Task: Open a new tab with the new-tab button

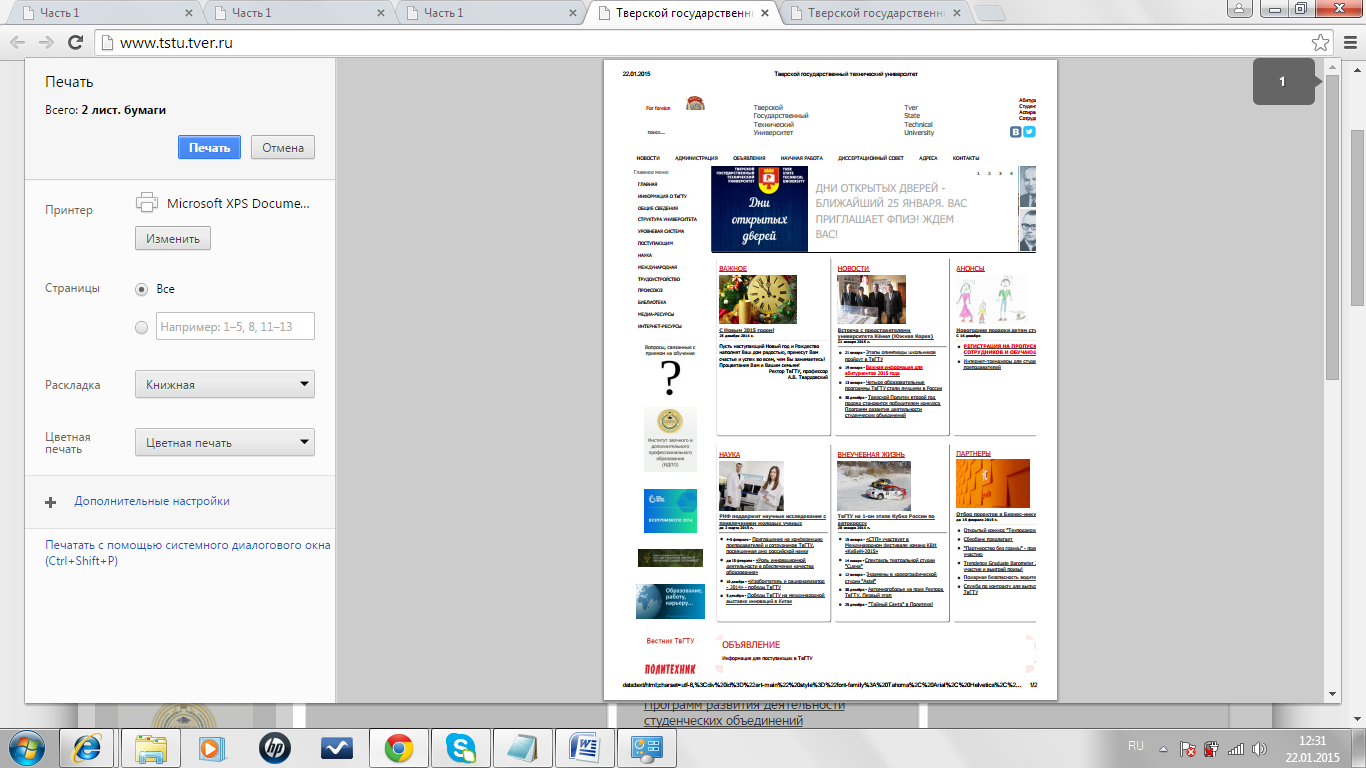Action: (990, 13)
